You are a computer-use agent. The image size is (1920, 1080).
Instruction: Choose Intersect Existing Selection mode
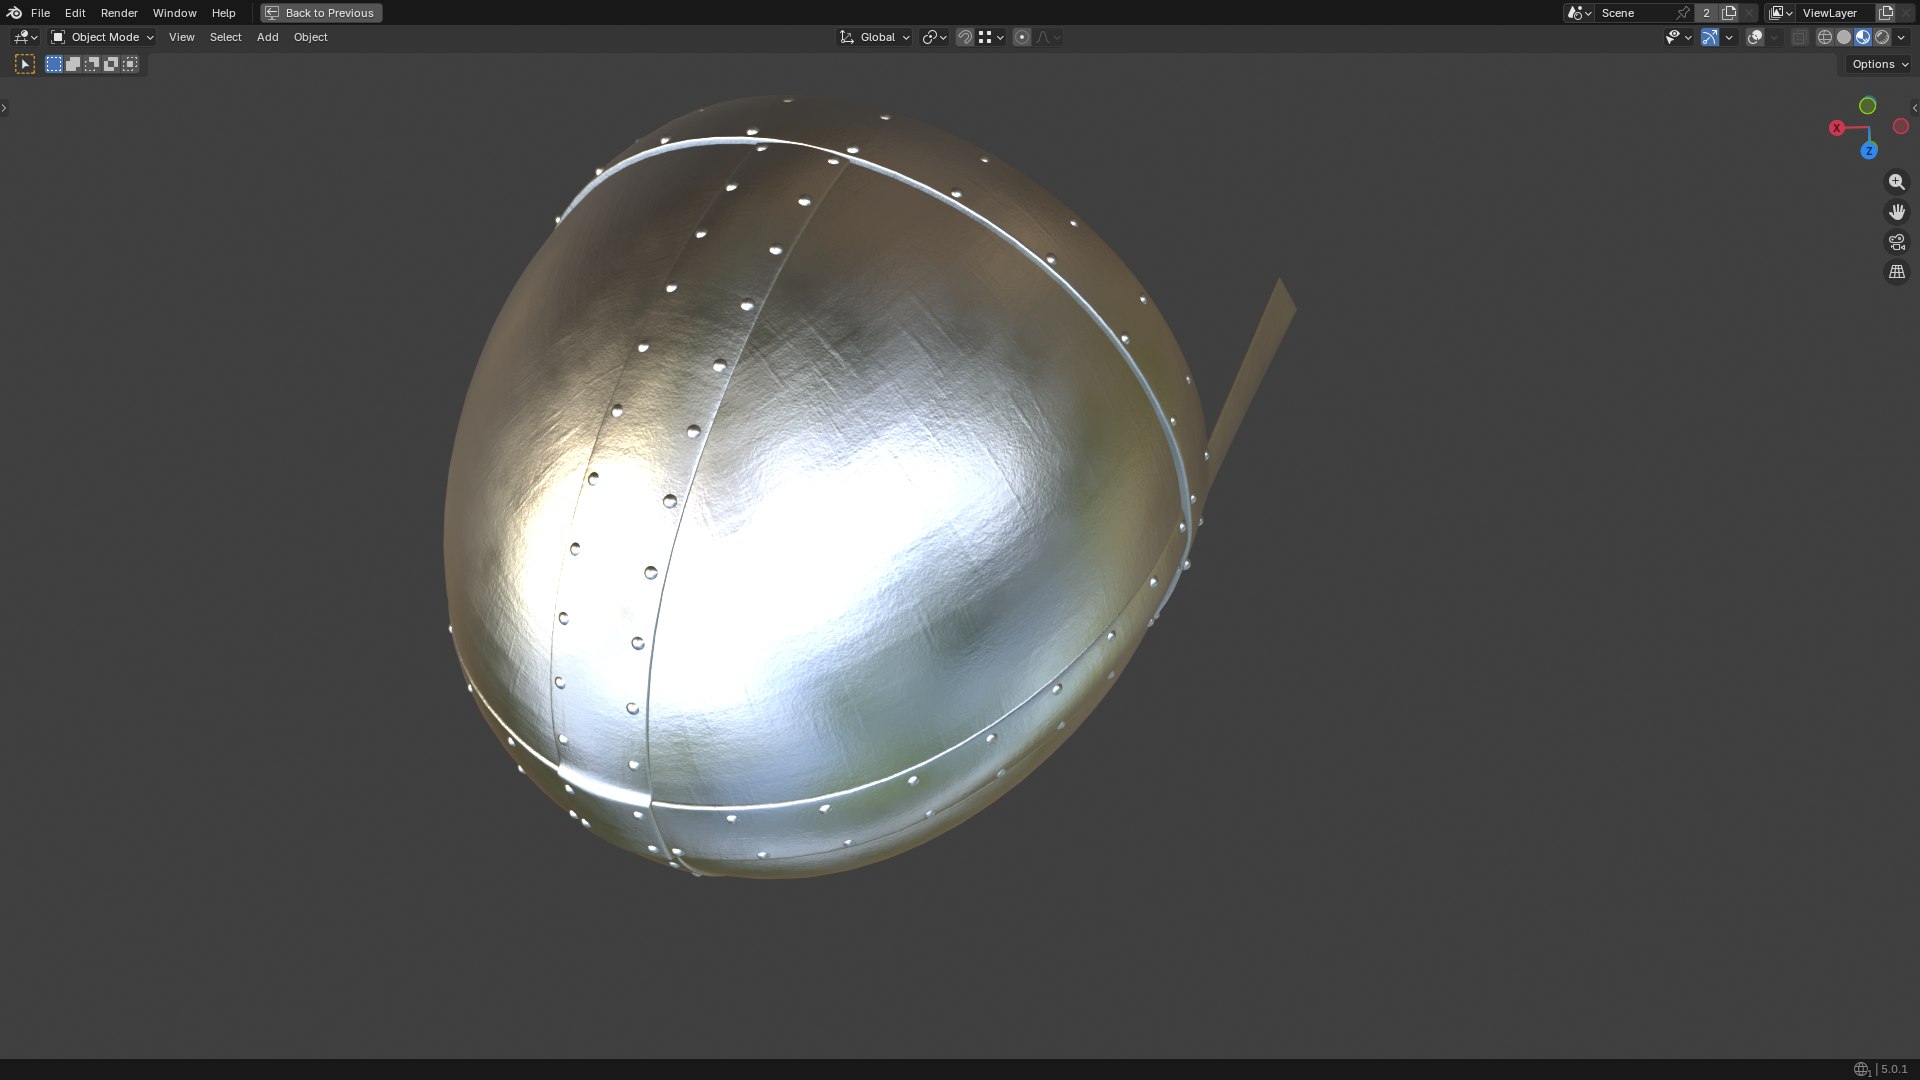pyautogui.click(x=130, y=64)
